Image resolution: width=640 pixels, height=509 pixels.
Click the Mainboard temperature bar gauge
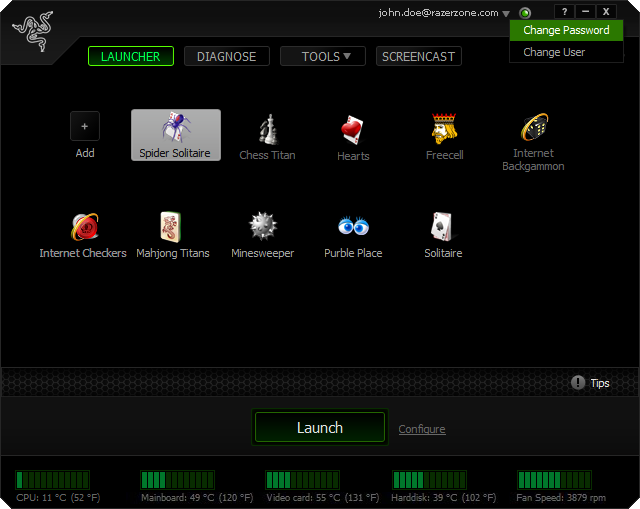(177, 480)
